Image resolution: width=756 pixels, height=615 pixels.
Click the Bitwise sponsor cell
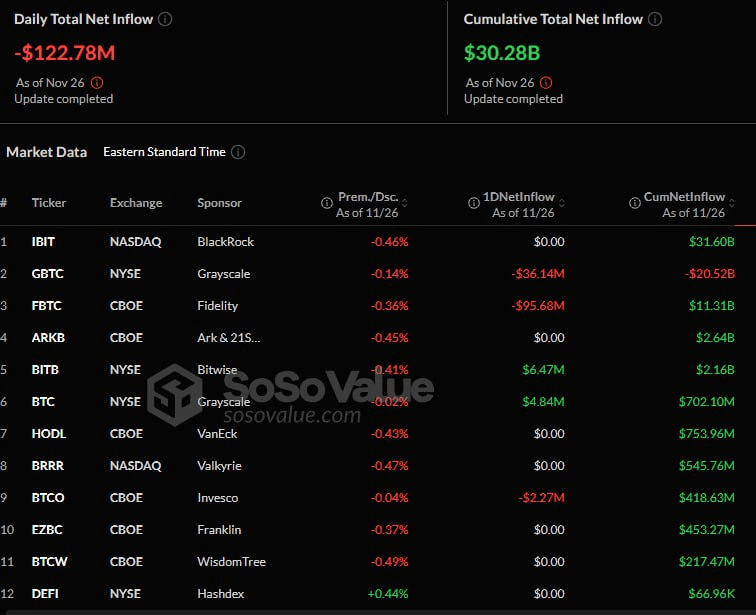[217, 370]
